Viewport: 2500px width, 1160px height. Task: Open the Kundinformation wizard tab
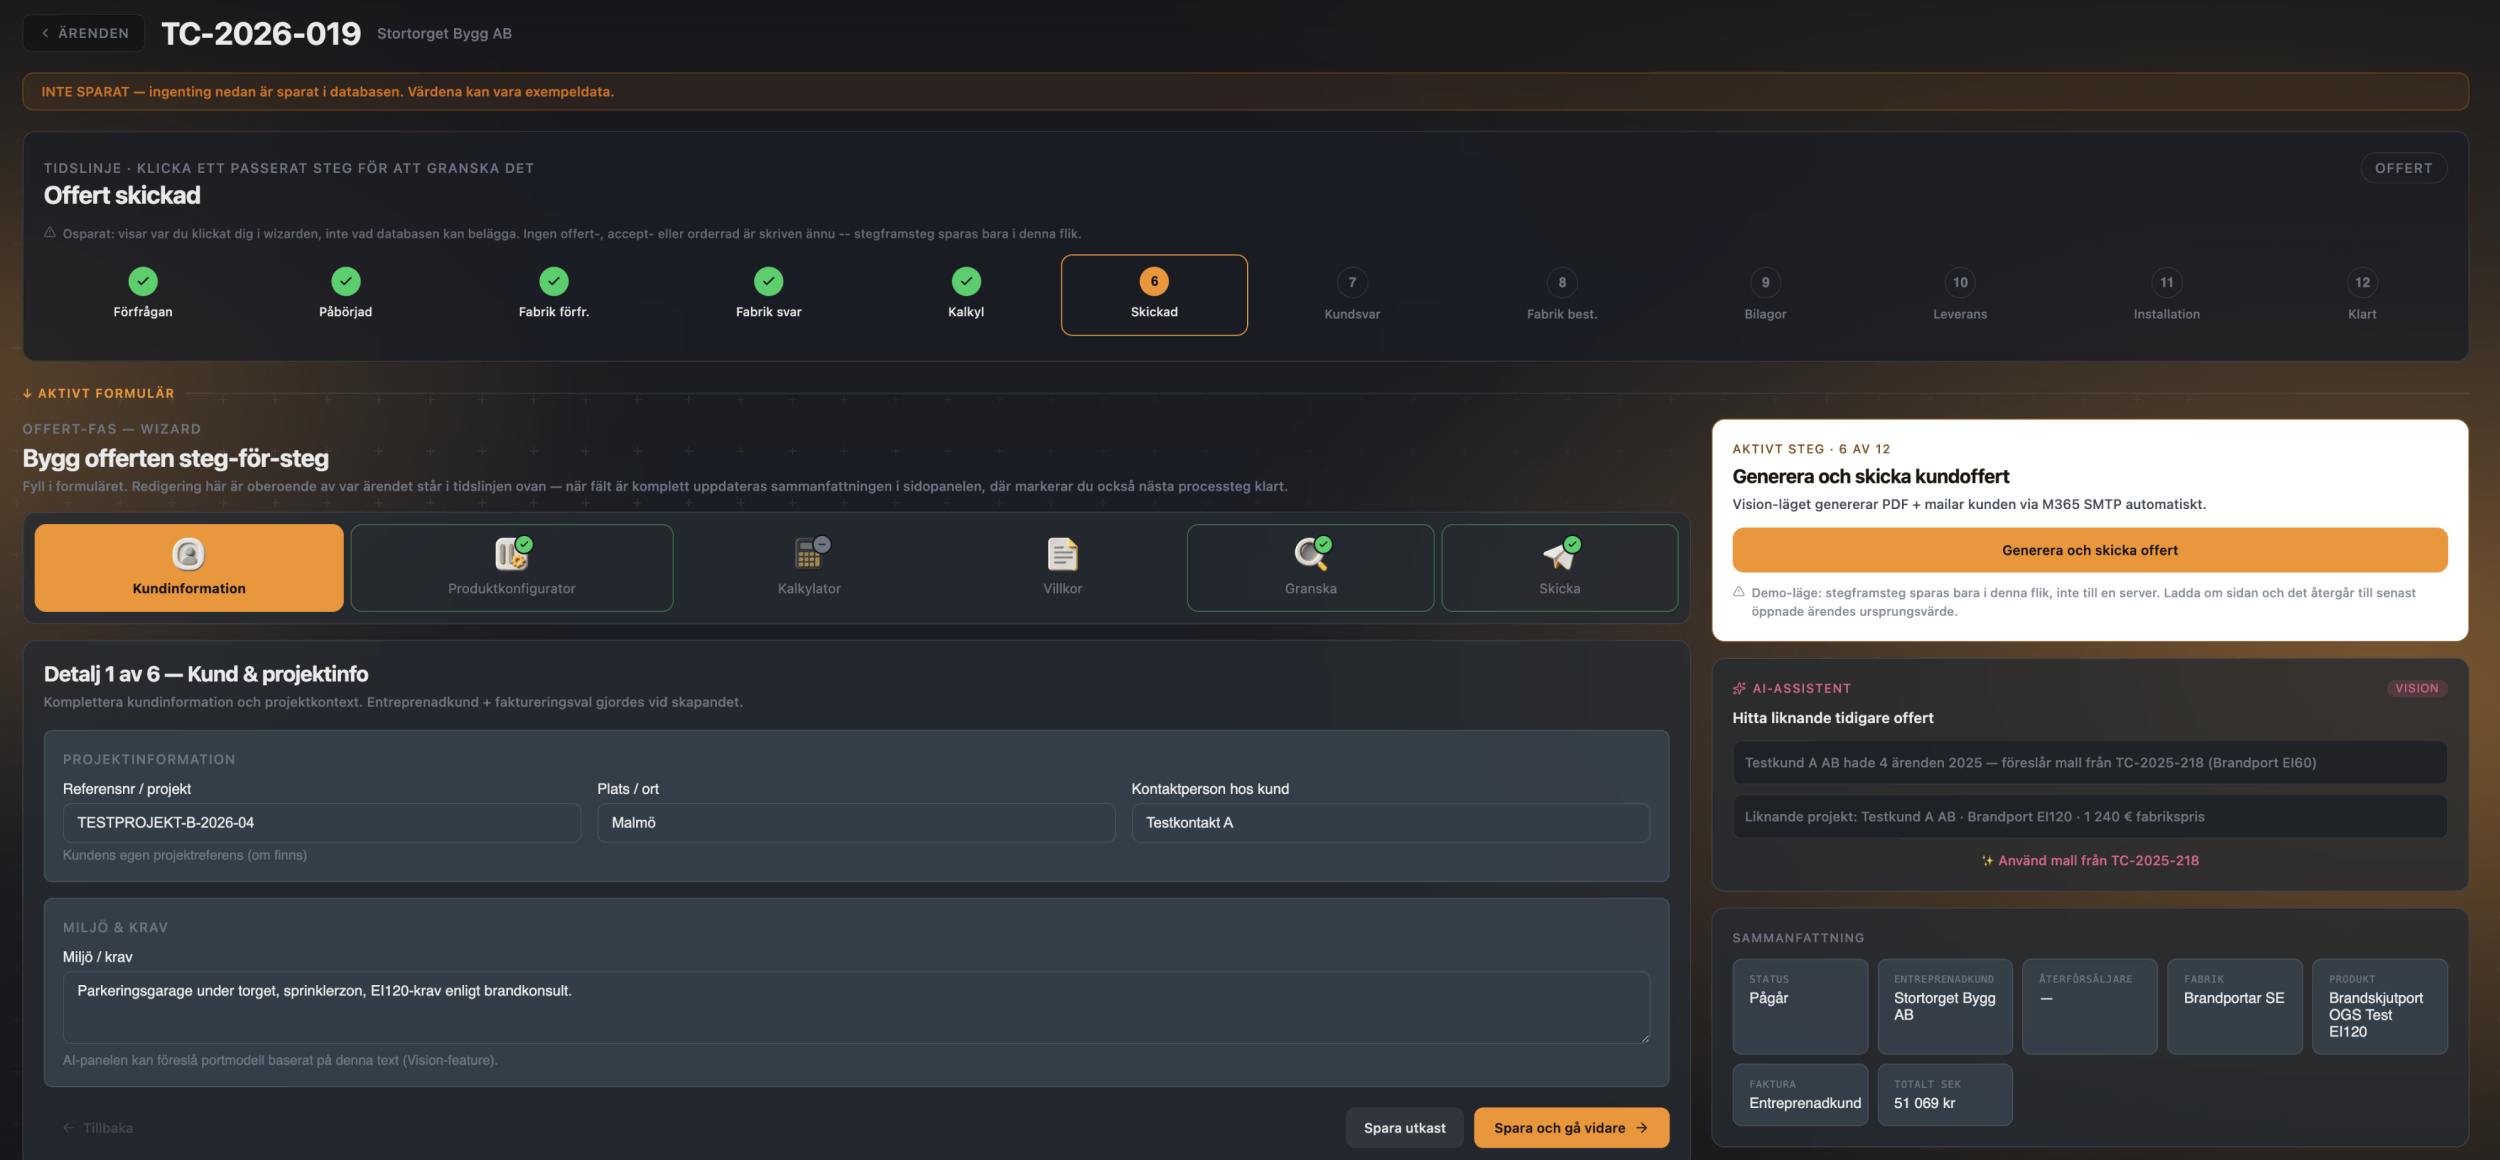[x=189, y=567]
